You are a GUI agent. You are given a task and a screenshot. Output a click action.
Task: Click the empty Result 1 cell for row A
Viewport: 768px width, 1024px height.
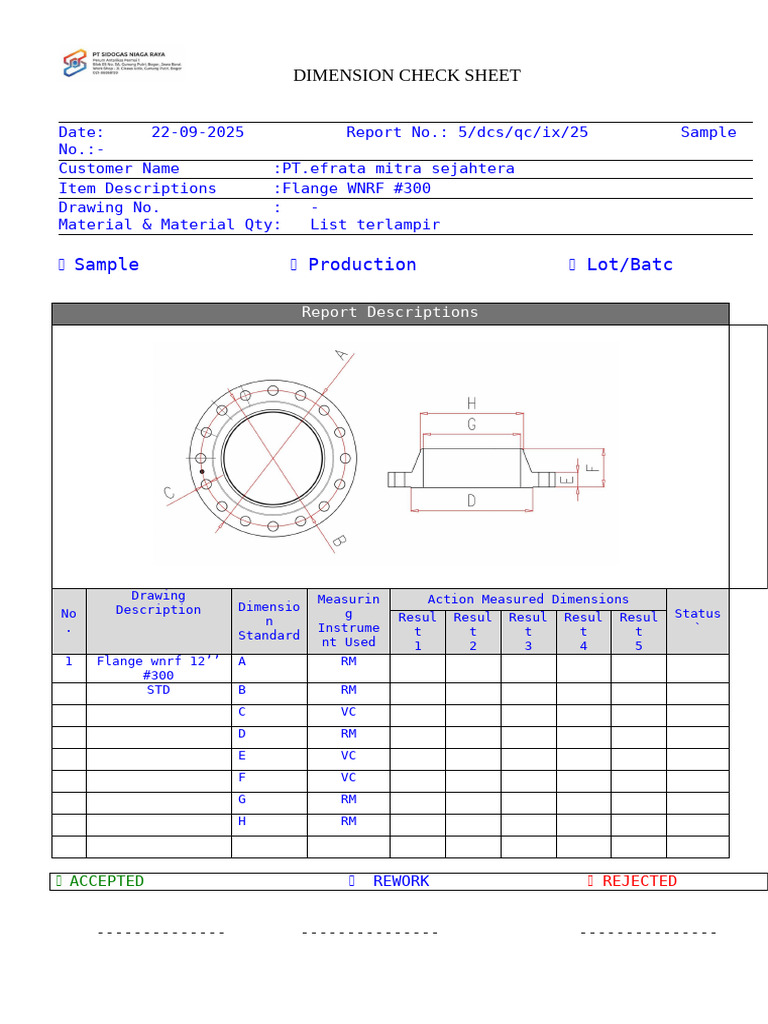coord(418,669)
